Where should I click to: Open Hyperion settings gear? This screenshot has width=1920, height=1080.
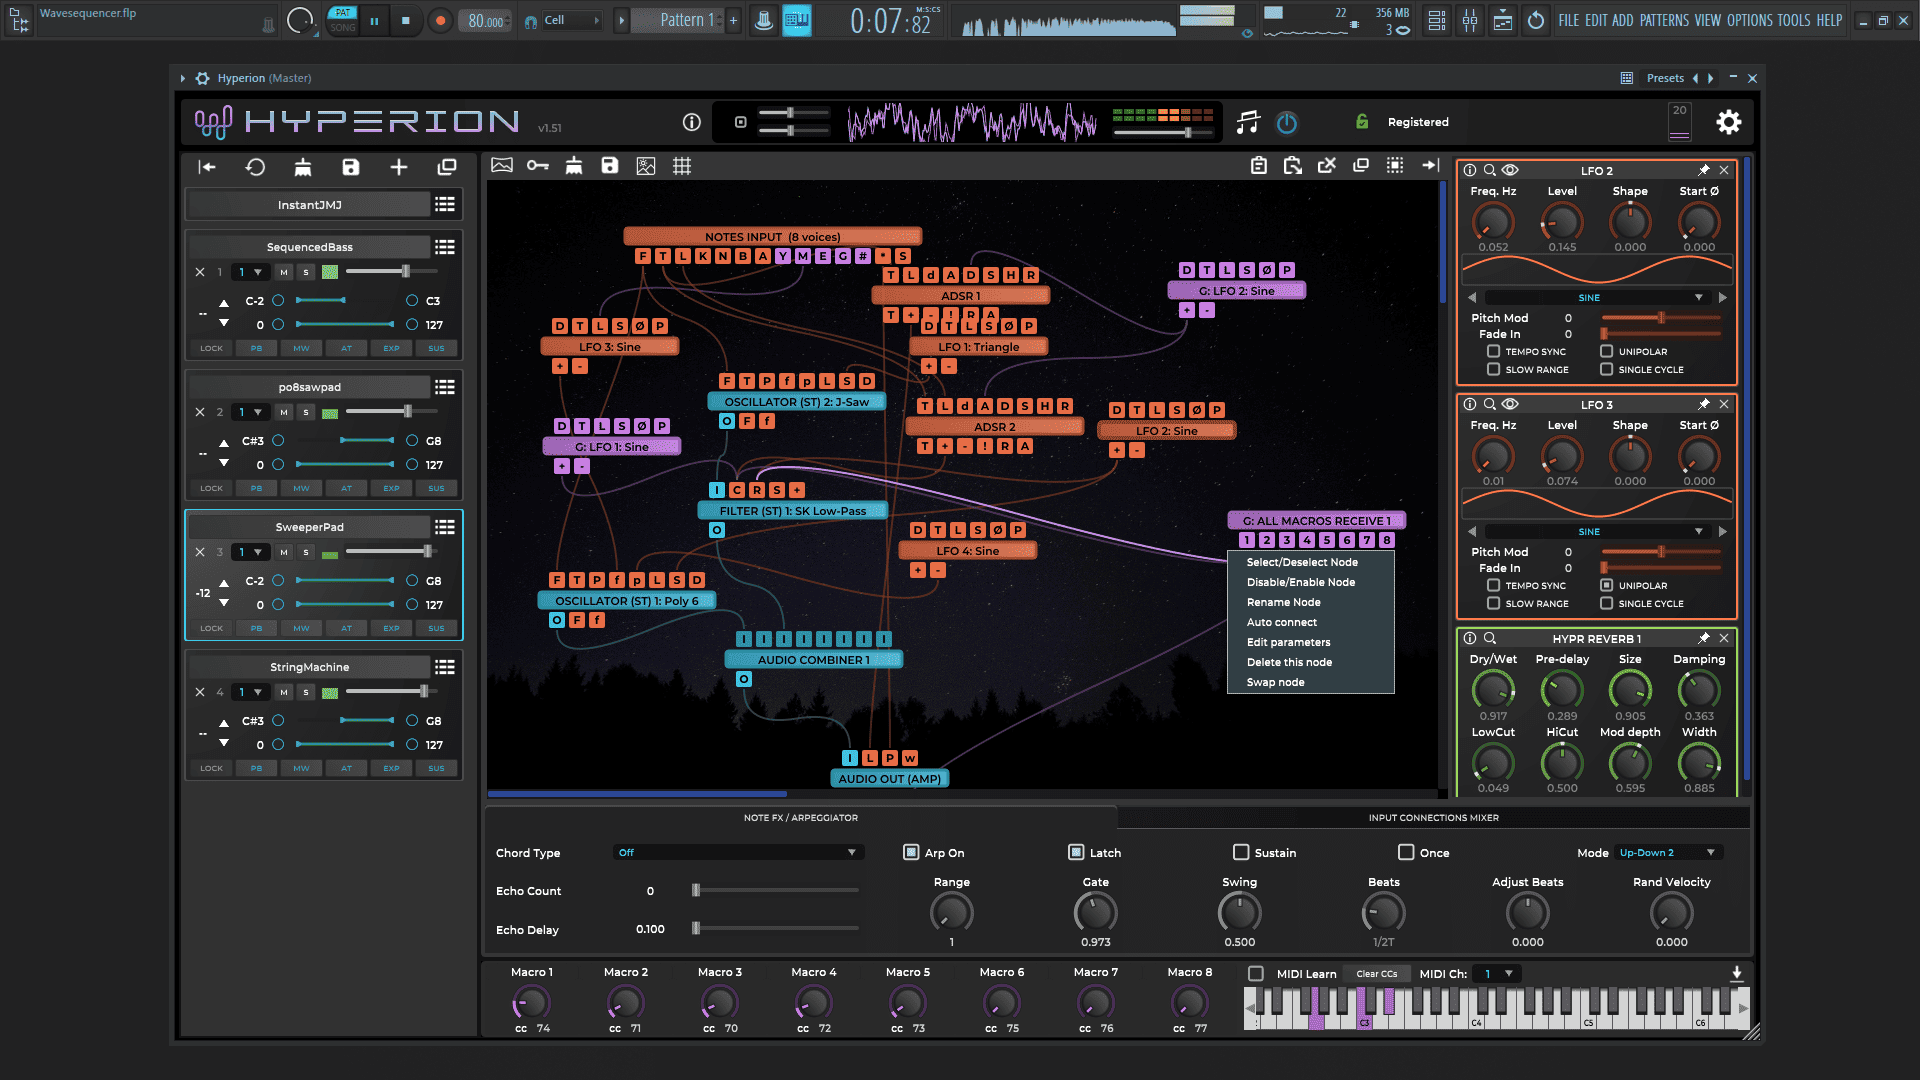pos(1728,122)
